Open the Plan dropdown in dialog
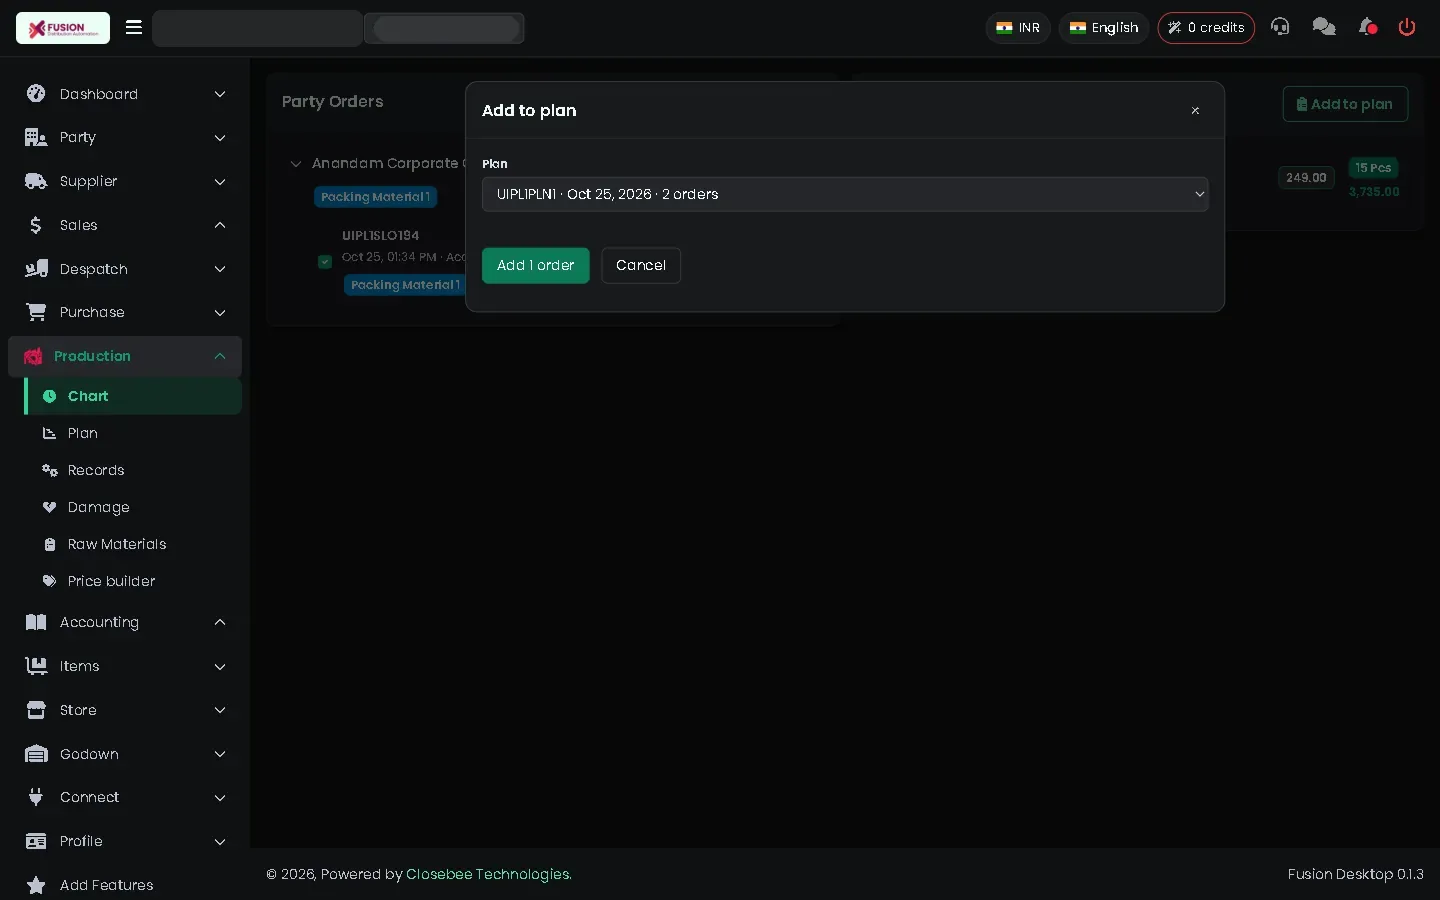The height and width of the screenshot is (900, 1440). [x=845, y=194]
